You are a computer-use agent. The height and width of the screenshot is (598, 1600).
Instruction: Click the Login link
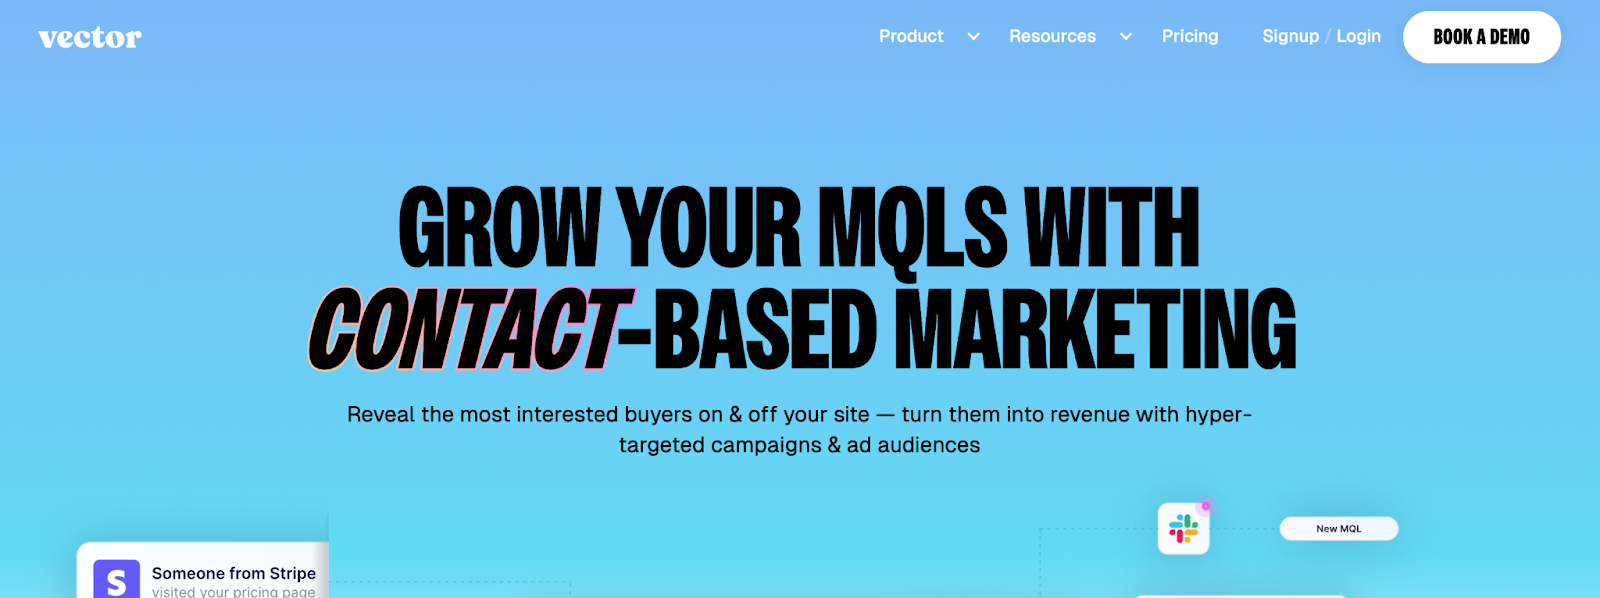[1358, 37]
